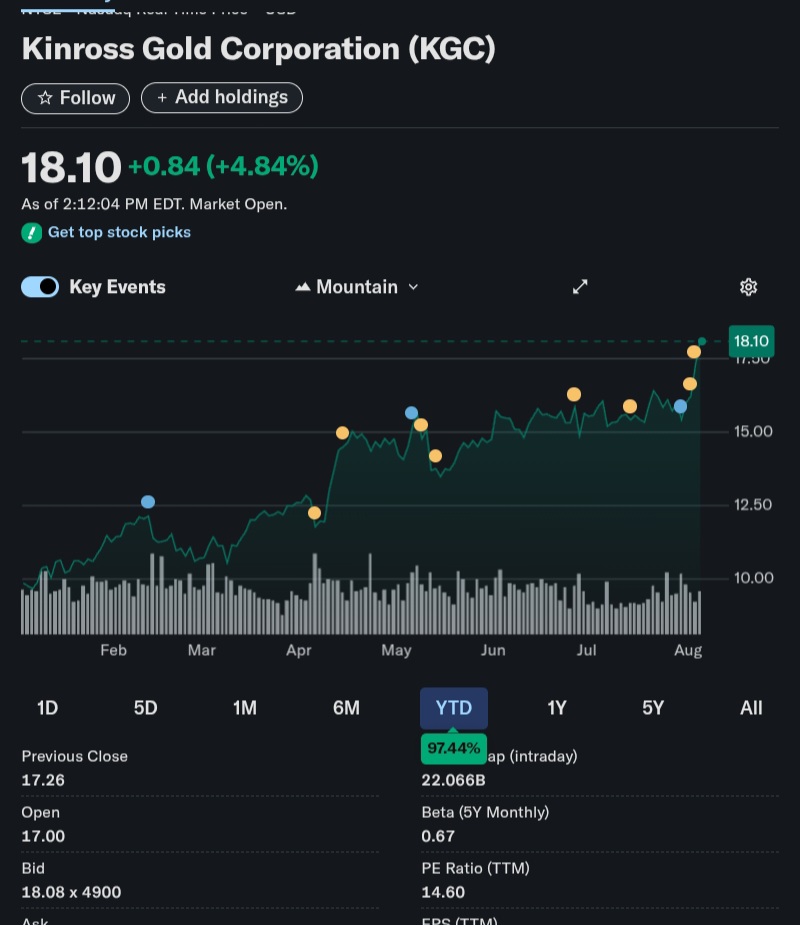Click the 10.00 price axis label
Viewport: 800px width, 925px height.
click(753, 578)
